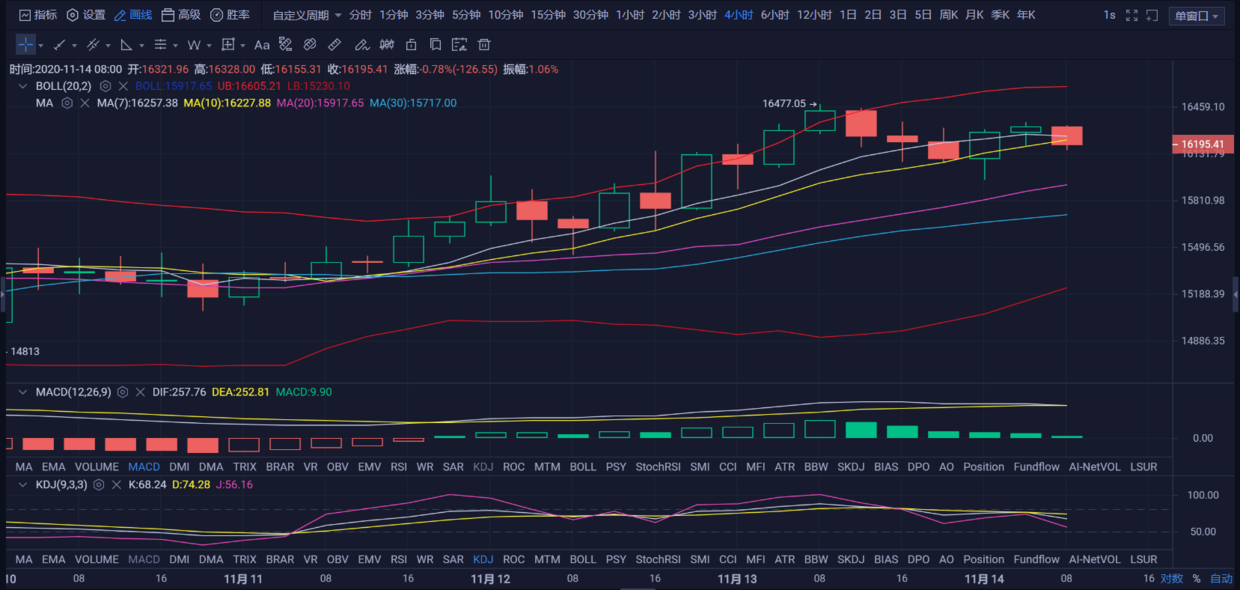
Task: Click the 16195.41 current price label
Action: click(x=1202, y=145)
